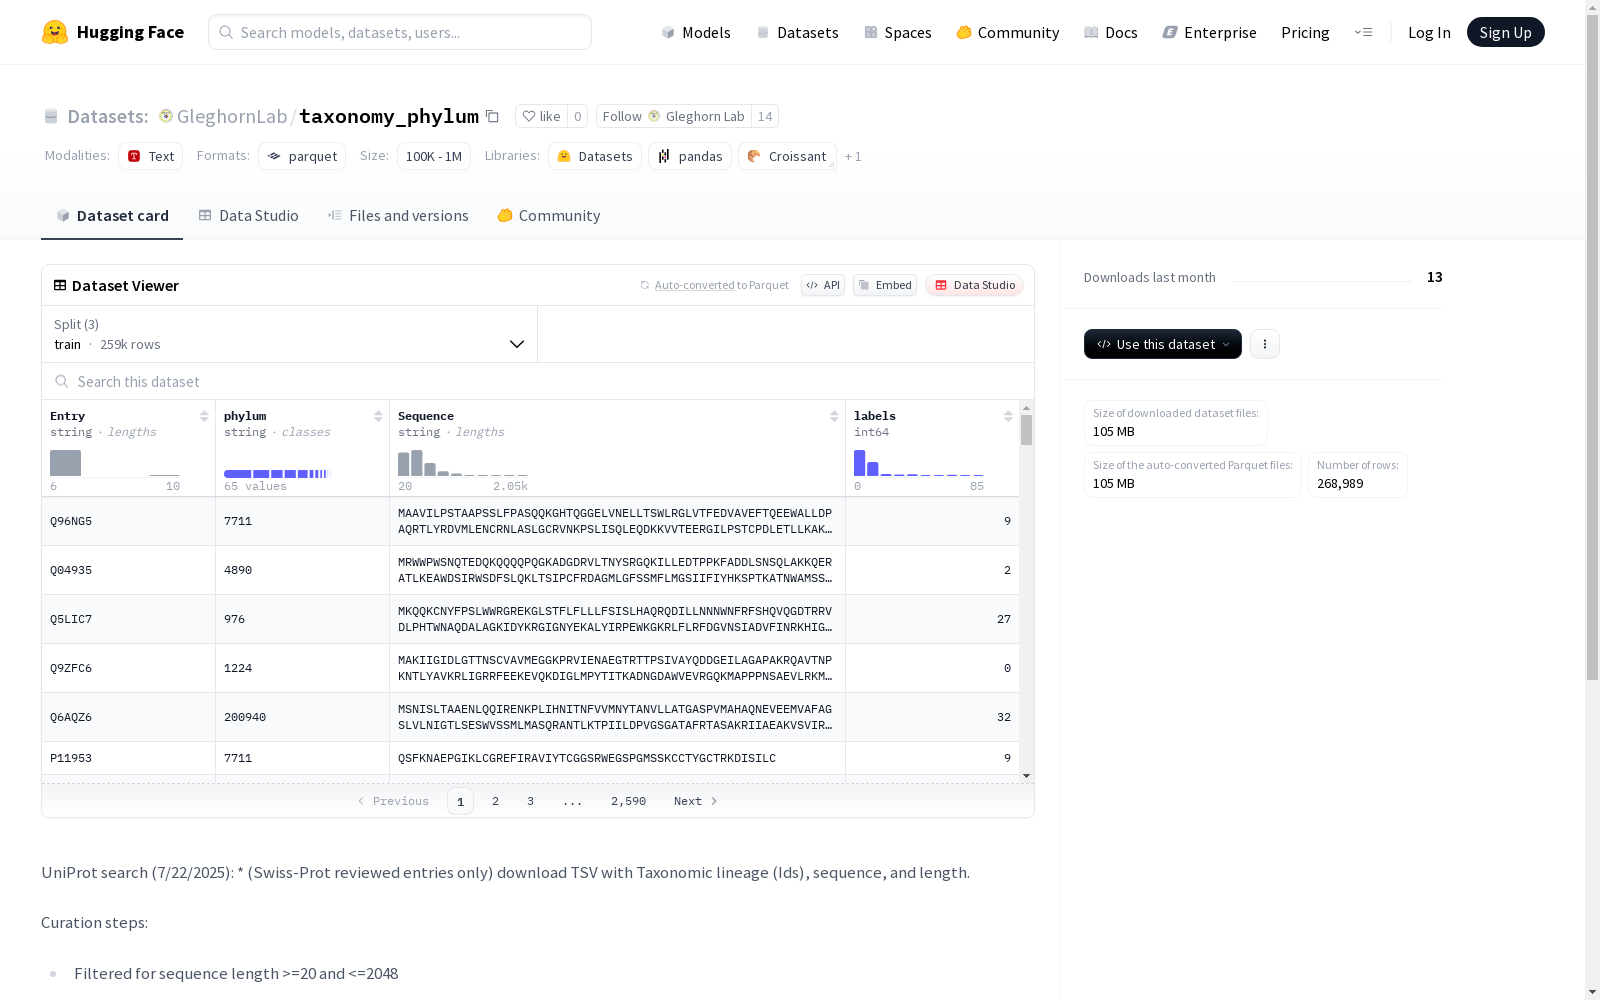Click the dataset viewer table icon
This screenshot has width=1600, height=1000.
pos(60,285)
